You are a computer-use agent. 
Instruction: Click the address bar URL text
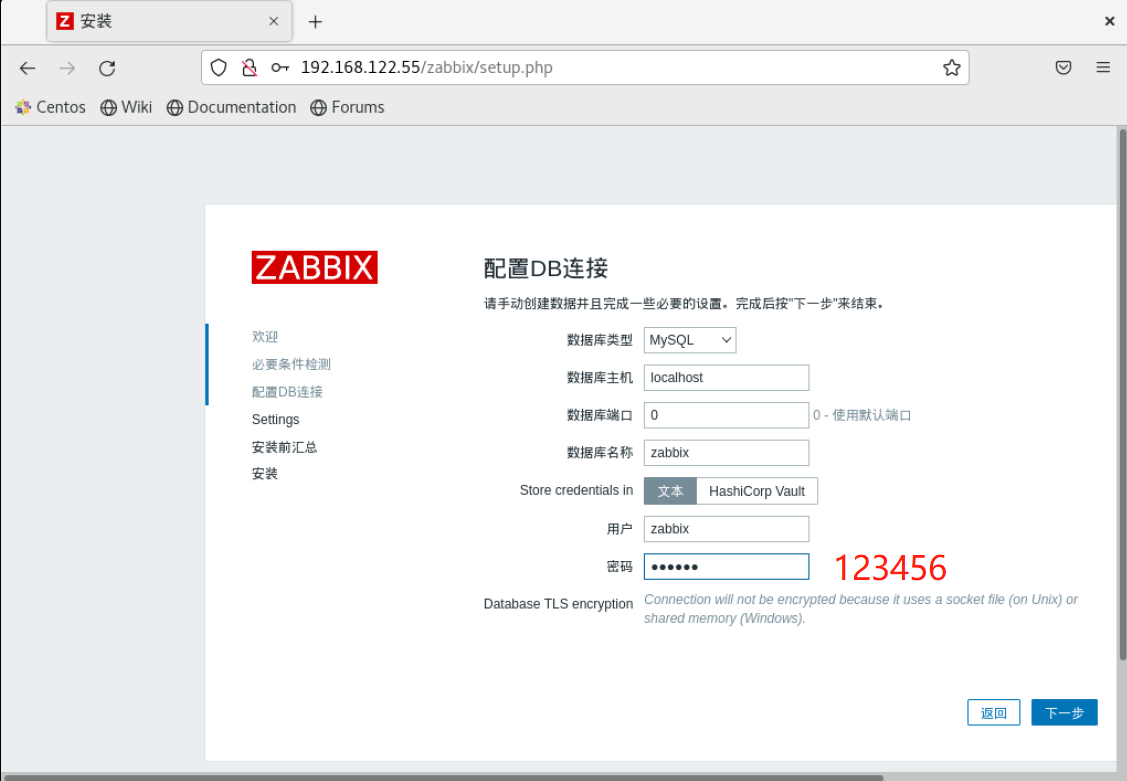pyautogui.click(x=426, y=68)
